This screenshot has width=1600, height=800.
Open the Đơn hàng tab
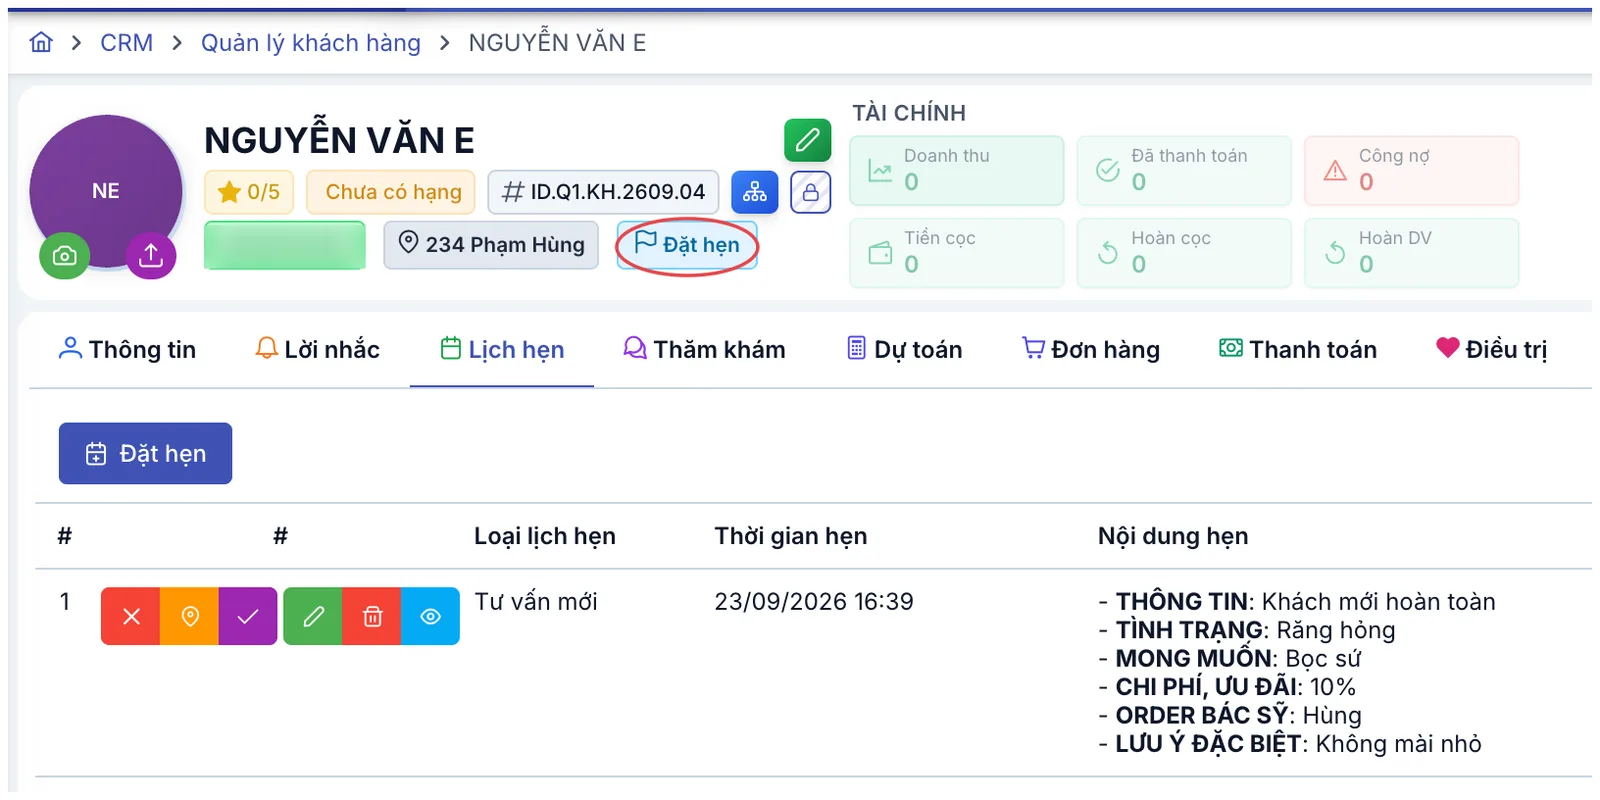(x=1090, y=349)
